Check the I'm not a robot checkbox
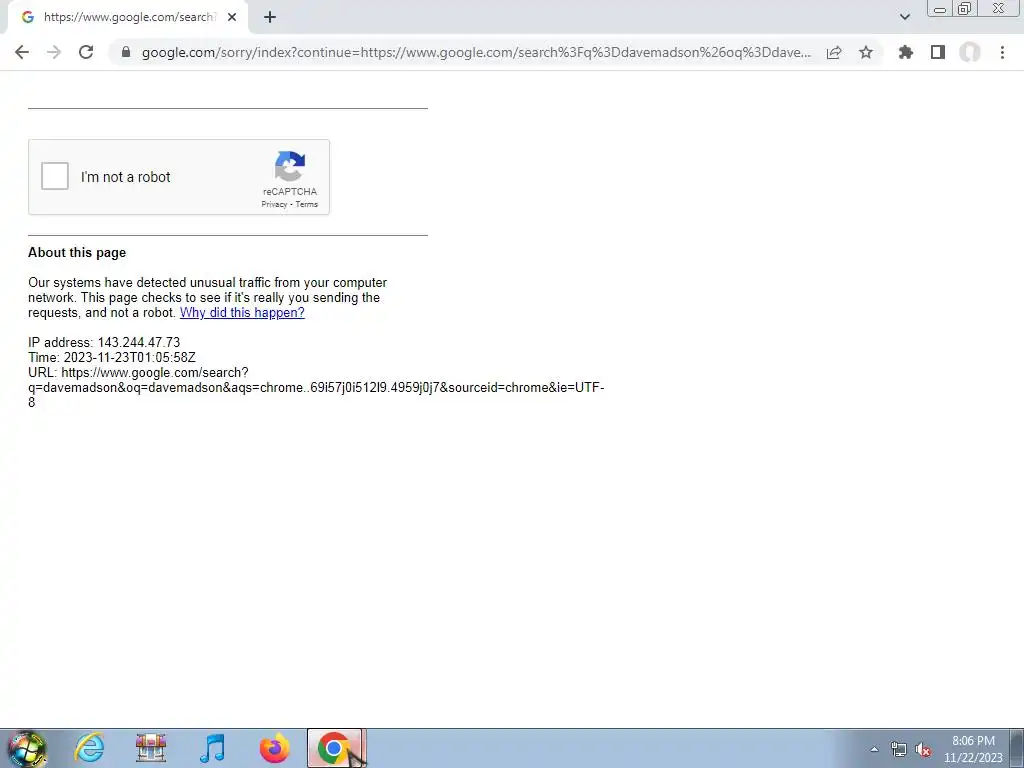The height and width of the screenshot is (768, 1024). click(55, 176)
